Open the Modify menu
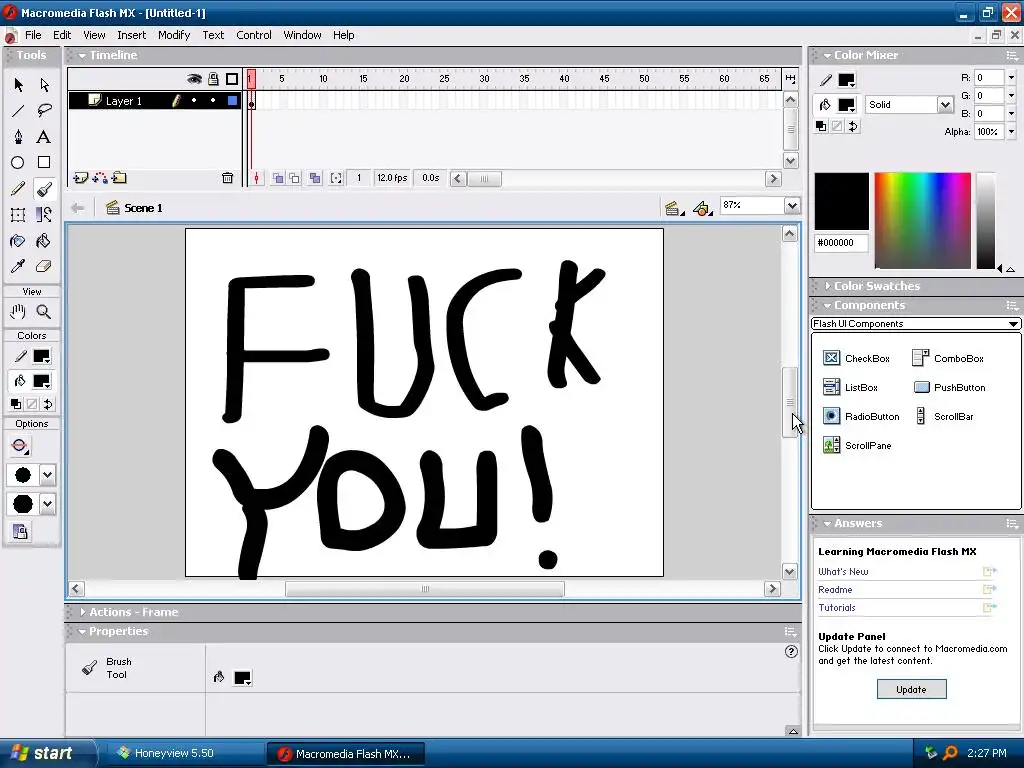 pos(174,35)
